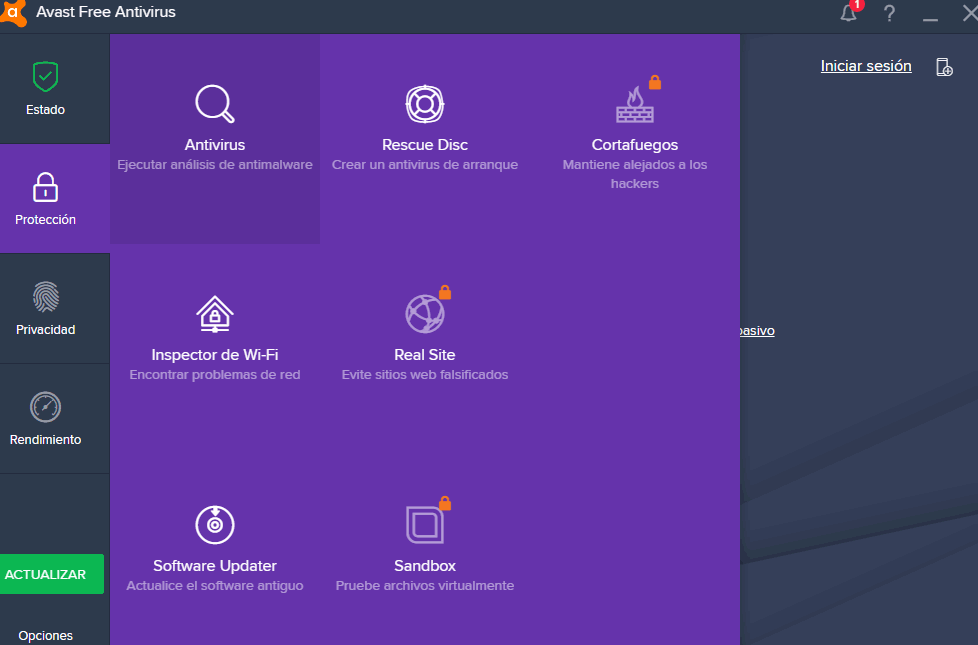Click the green shield Estado icon
The width and height of the screenshot is (978, 645).
click(x=46, y=77)
